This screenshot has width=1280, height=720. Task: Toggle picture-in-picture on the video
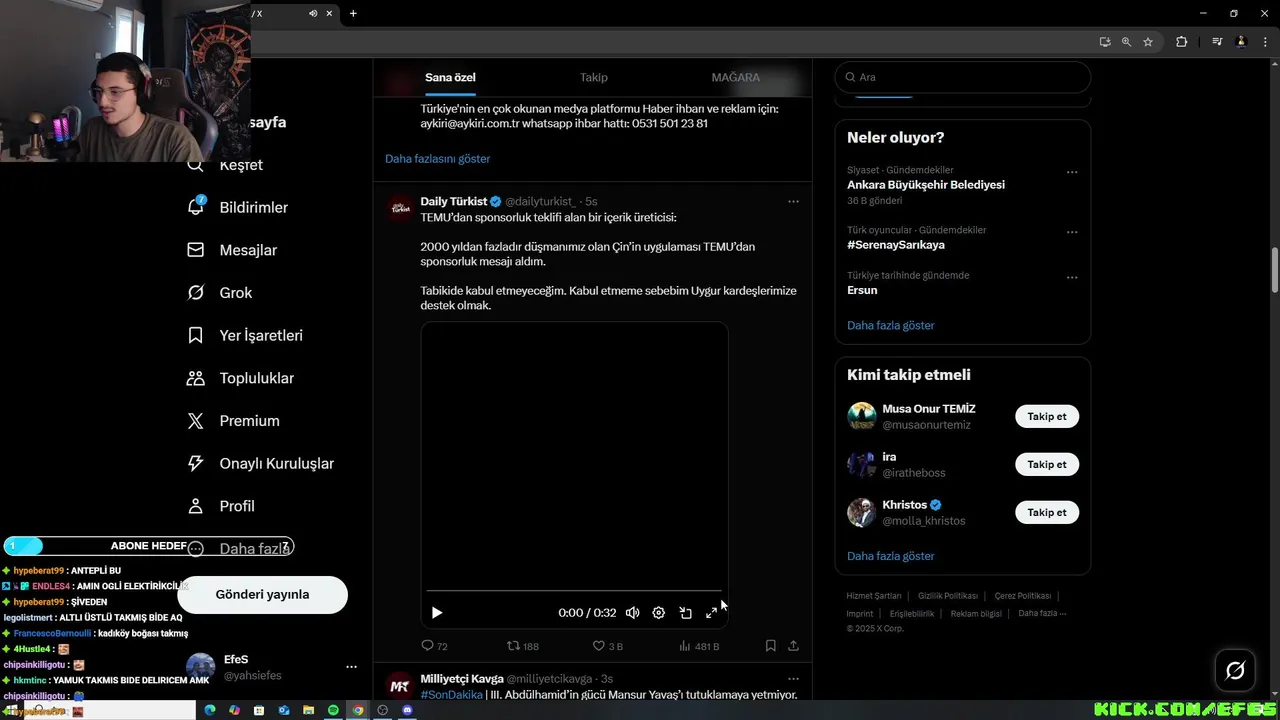pos(685,613)
